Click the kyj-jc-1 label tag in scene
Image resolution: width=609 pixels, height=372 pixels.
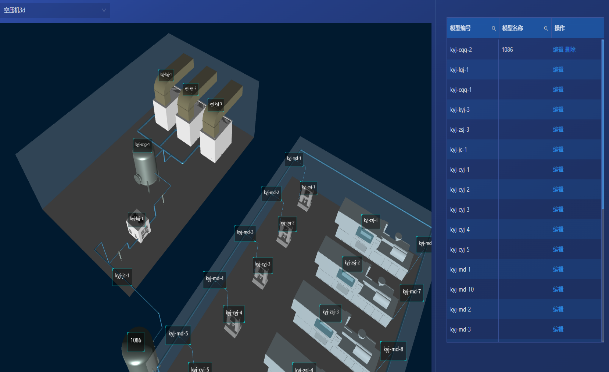coord(122,276)
